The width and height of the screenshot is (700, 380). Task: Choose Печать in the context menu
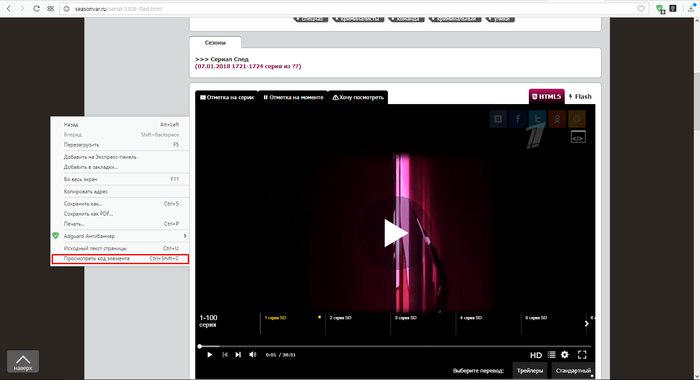[121, 224]
